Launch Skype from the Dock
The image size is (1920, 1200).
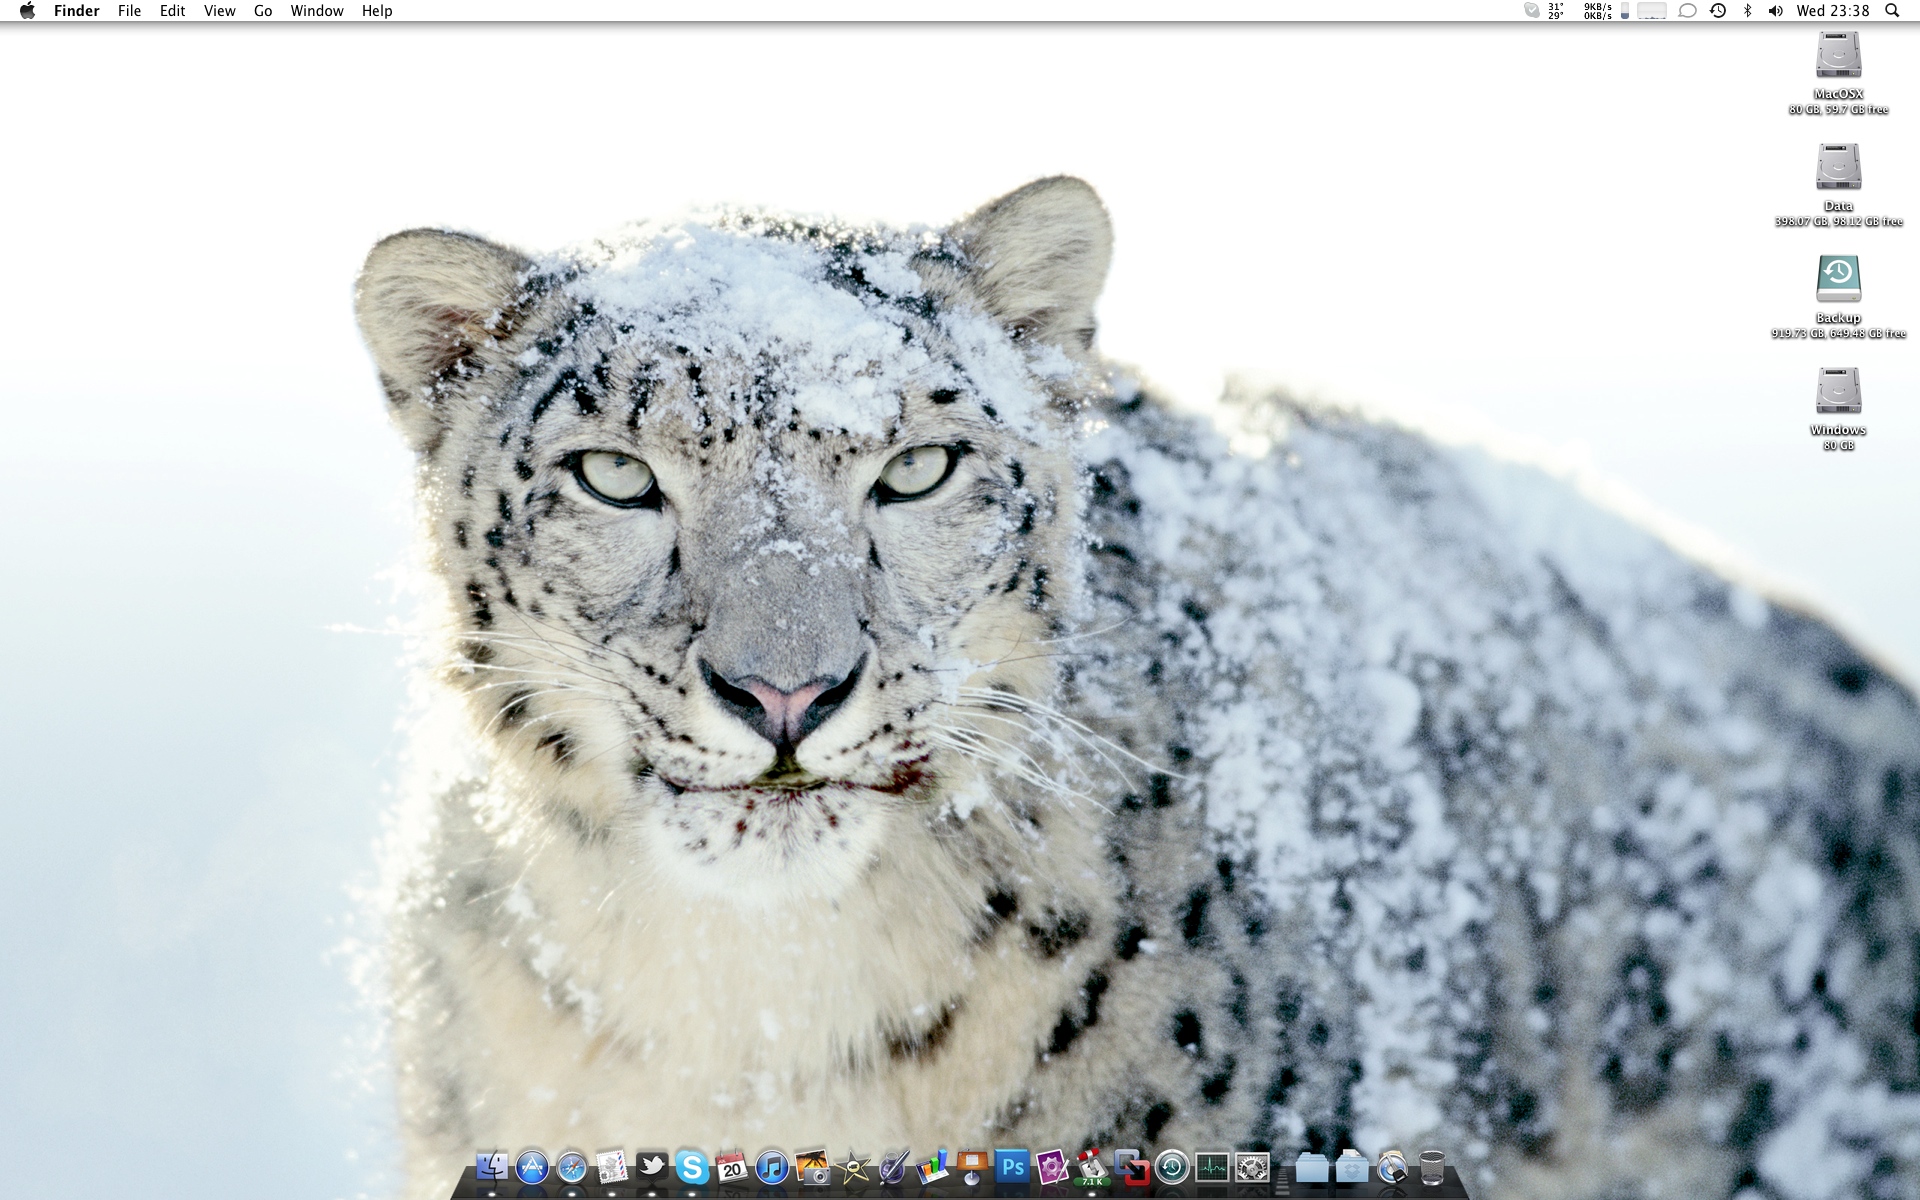(x=692, y=1167)
